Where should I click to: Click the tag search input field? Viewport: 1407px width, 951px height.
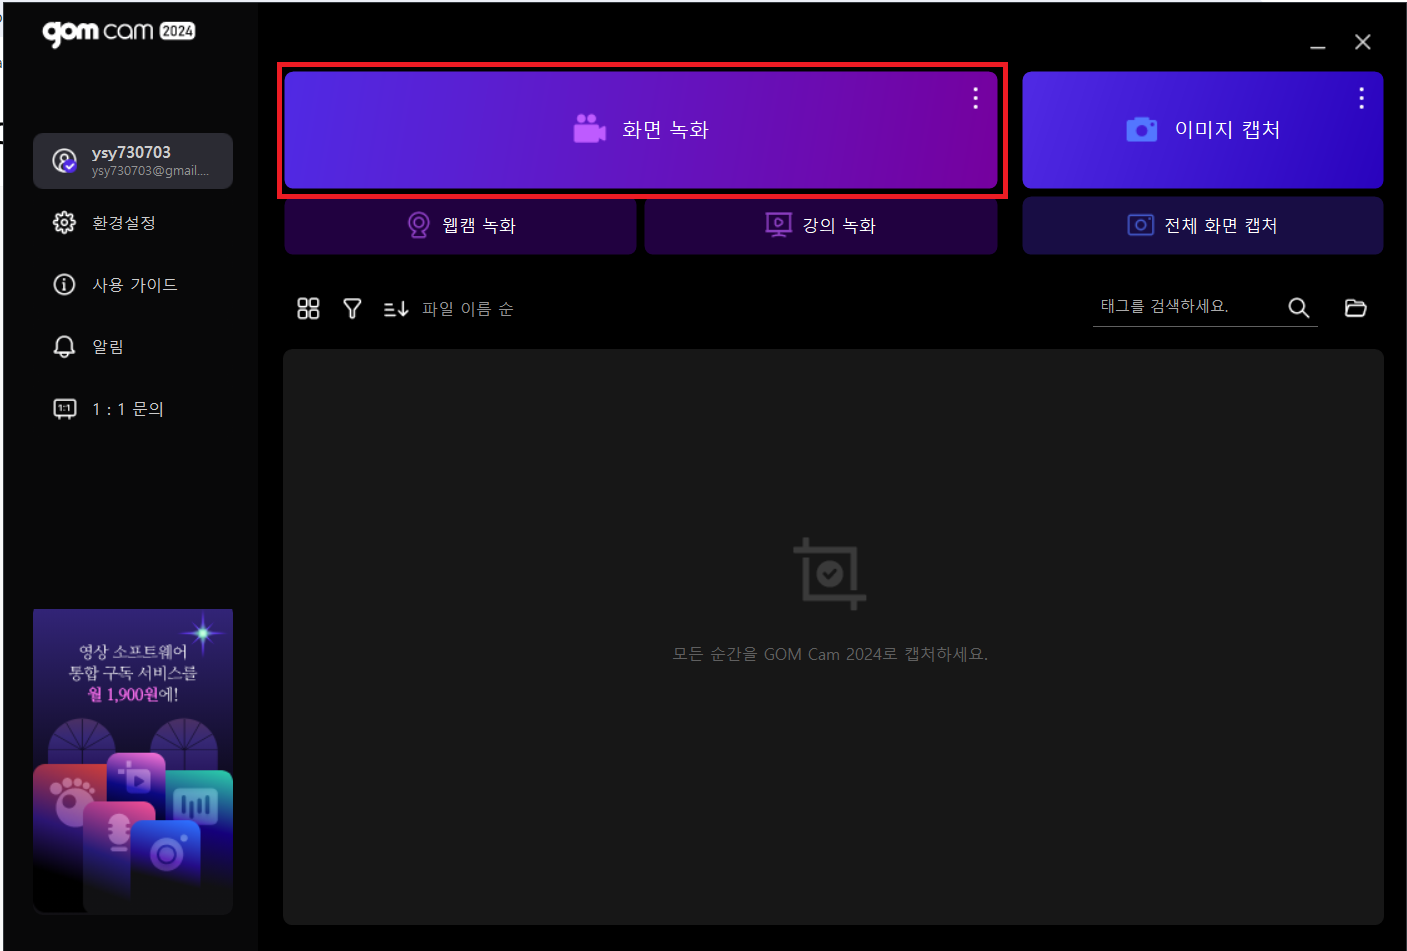coord(1185,307)
